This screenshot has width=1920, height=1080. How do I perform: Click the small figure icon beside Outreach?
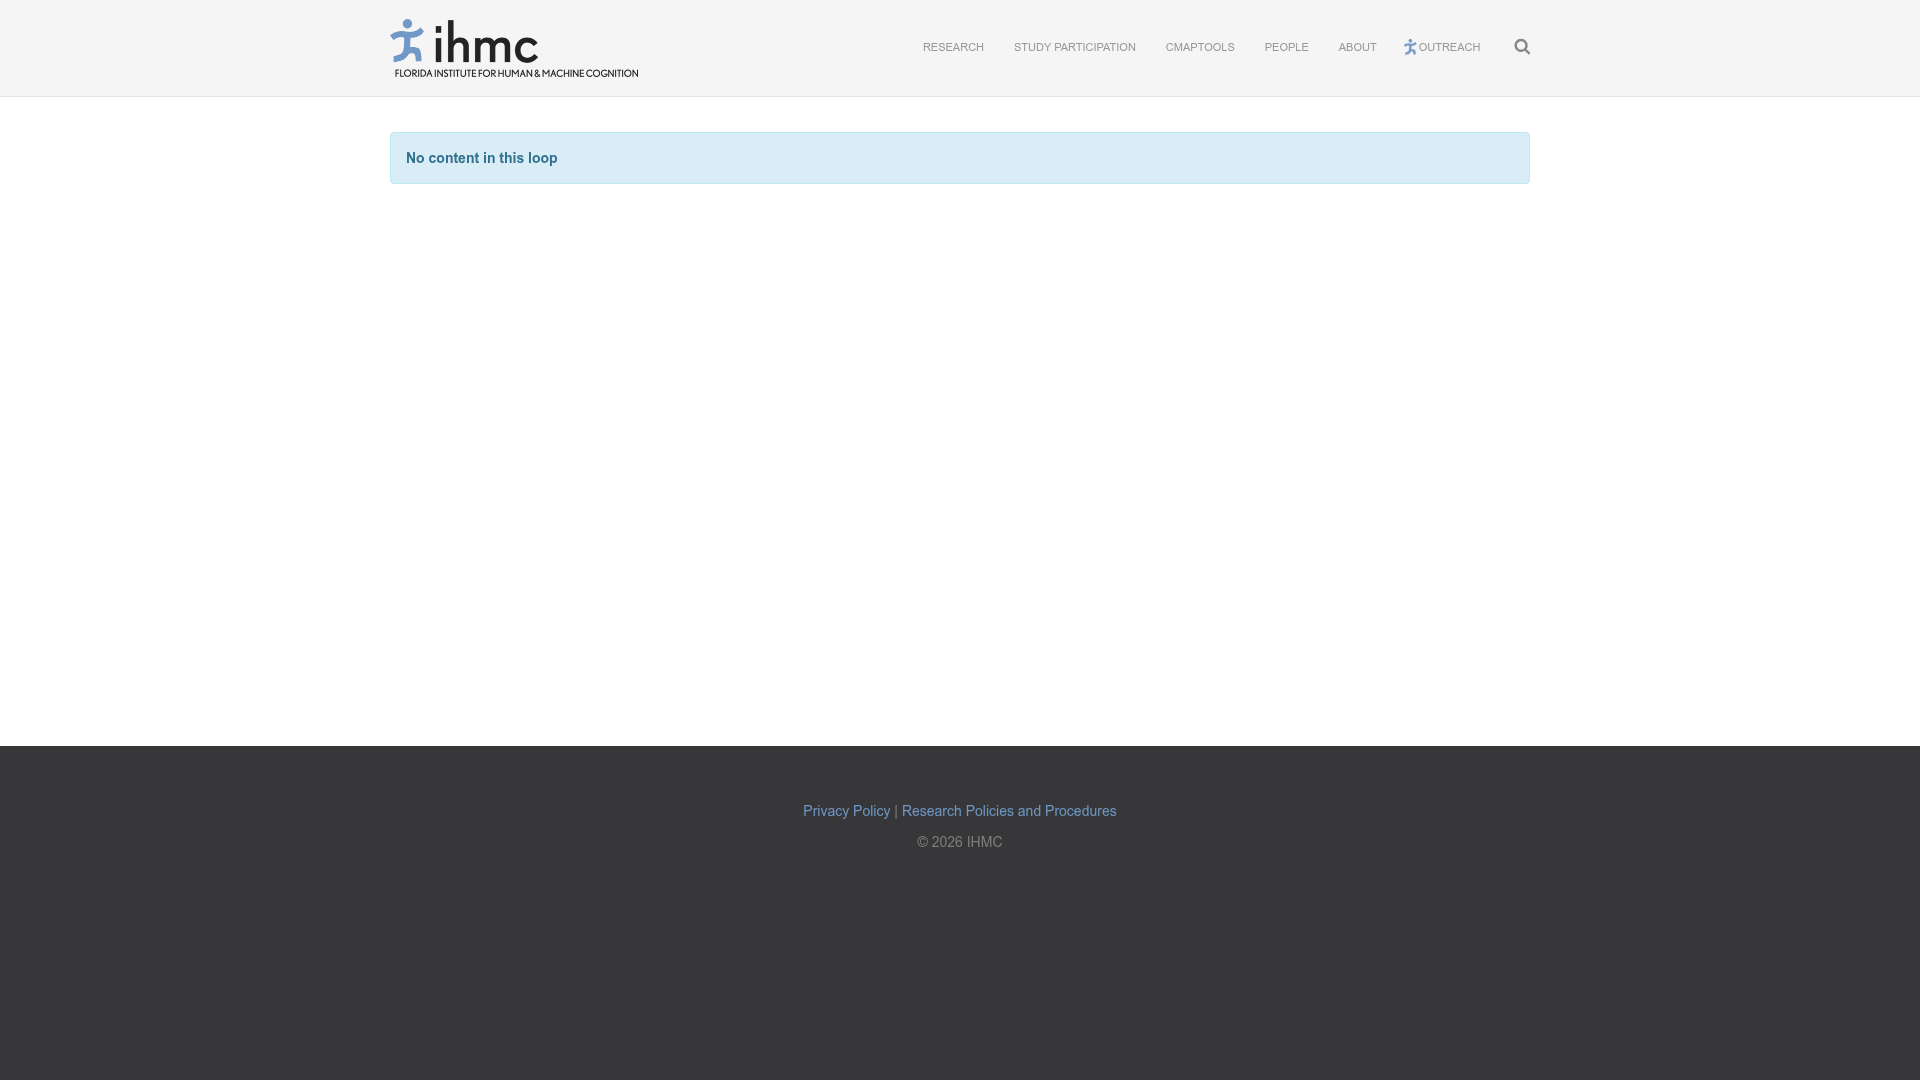click(1410, 48)
